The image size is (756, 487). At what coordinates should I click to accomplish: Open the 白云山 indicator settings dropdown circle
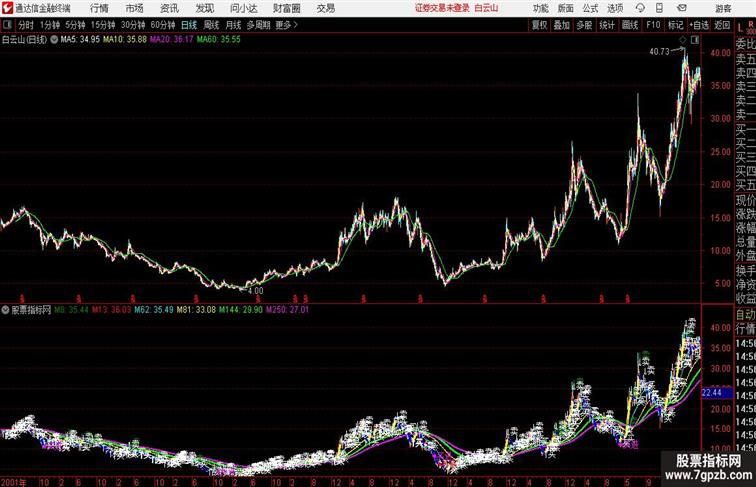click(54, 40)
